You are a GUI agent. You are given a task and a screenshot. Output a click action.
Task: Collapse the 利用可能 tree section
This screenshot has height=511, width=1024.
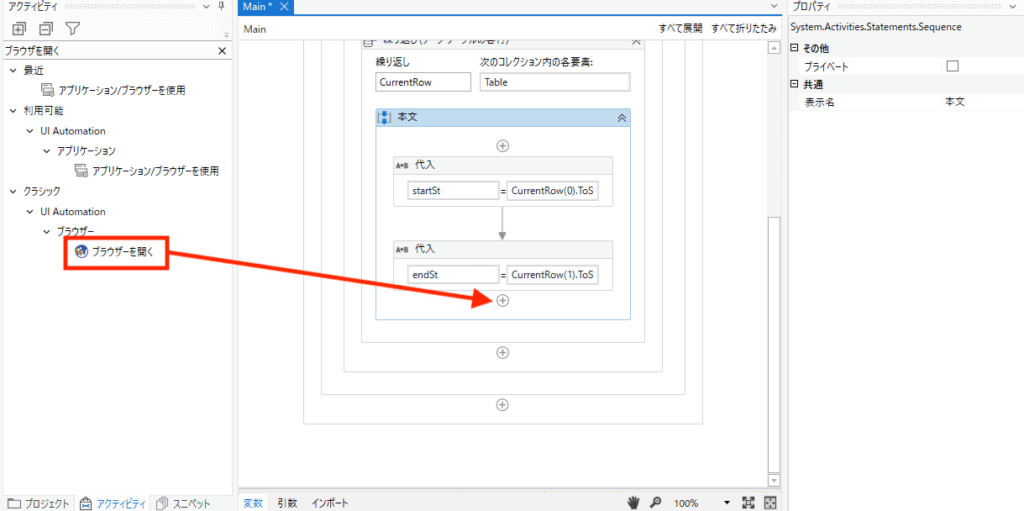(x=14, y=110)
